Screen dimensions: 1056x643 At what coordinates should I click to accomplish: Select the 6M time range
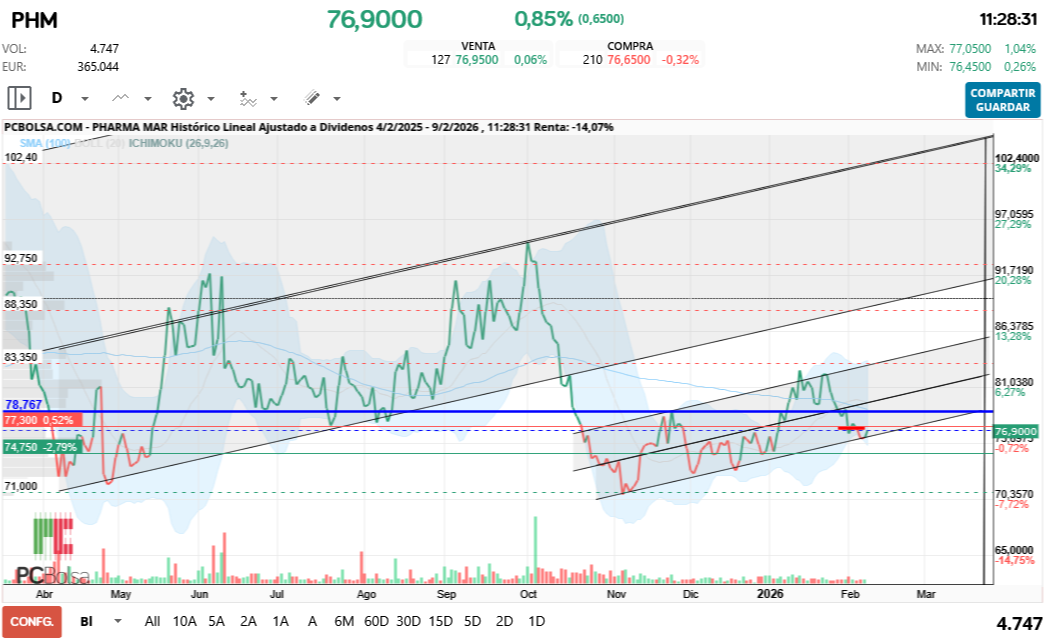coord(344,621)
